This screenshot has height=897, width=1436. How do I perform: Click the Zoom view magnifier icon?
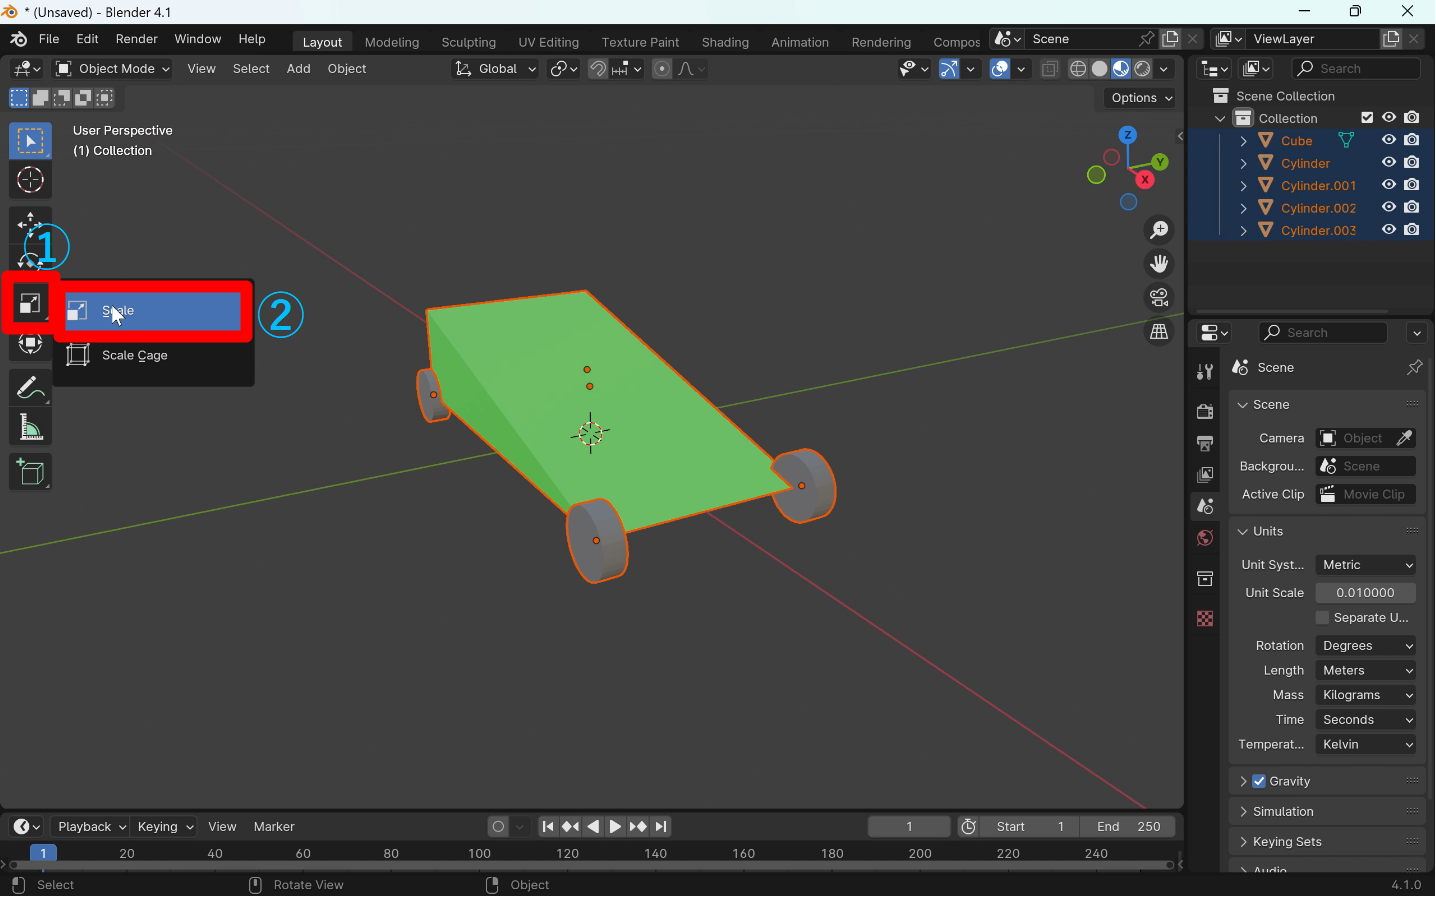click(1159, 230)
